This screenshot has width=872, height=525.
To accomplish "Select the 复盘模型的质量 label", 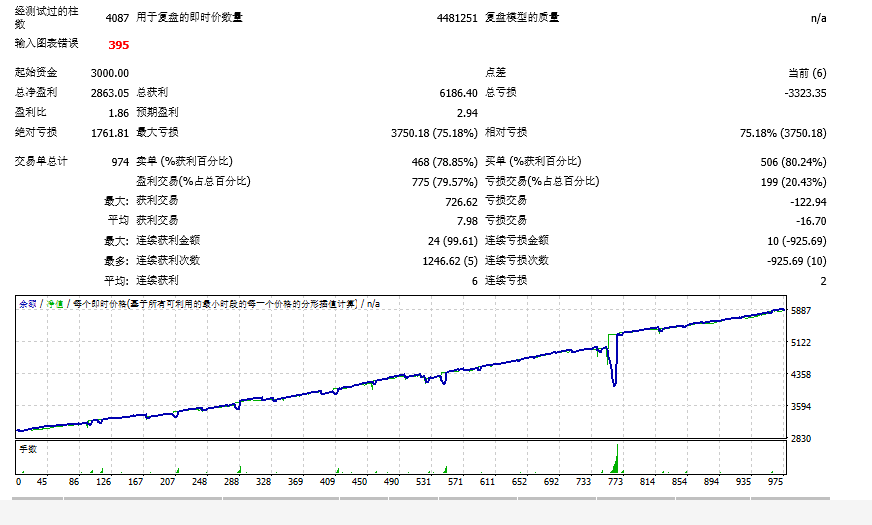I will [522, 17].
